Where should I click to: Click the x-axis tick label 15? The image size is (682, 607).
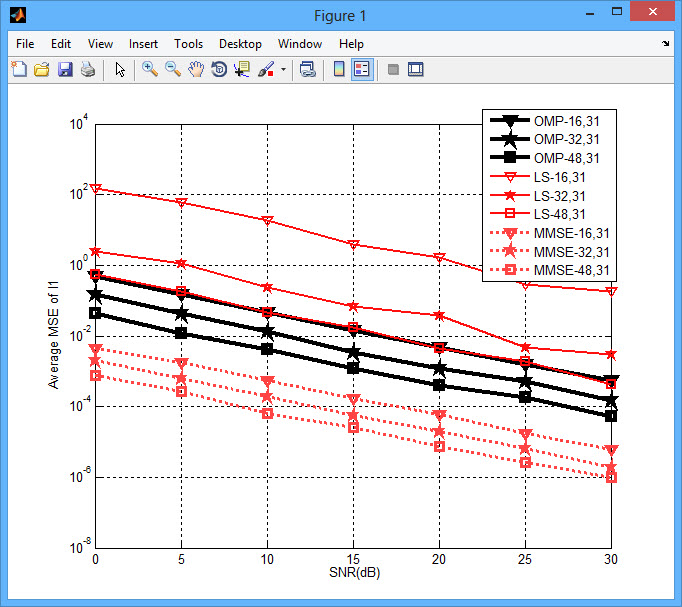(353, 559)
